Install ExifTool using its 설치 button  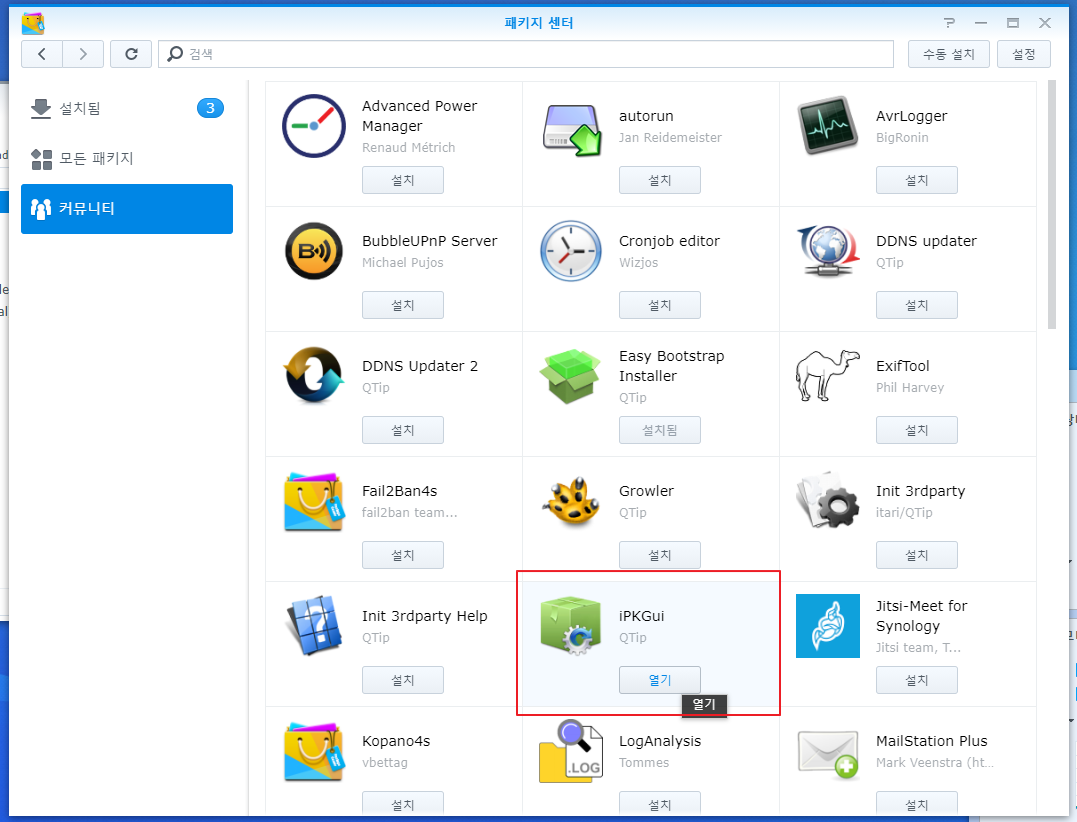coord(916,430)
